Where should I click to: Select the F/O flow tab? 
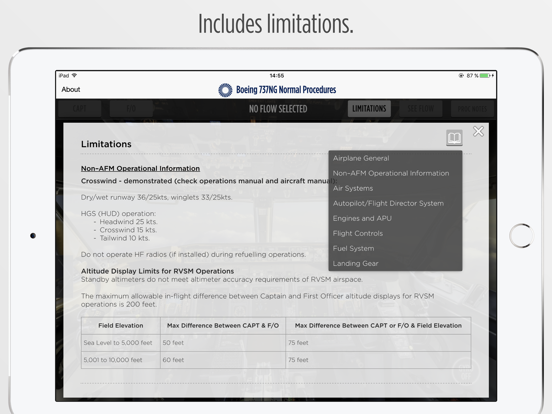pyautogui.click(x=131, y=108)
